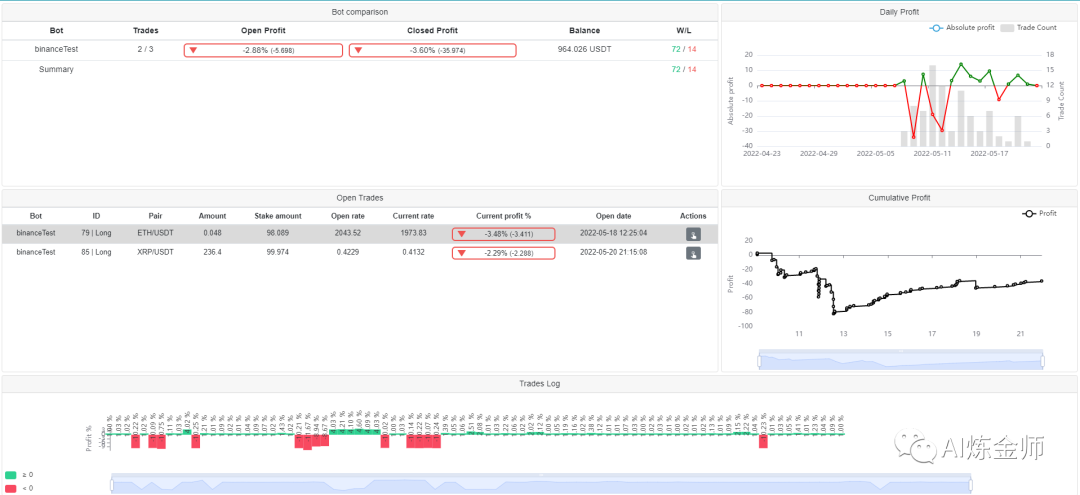Viewport: 1080px width, 495px height.
Task: Grab right handle of Trades Log zoom slider
Action: pyautogui.click(x=971, y=486)
